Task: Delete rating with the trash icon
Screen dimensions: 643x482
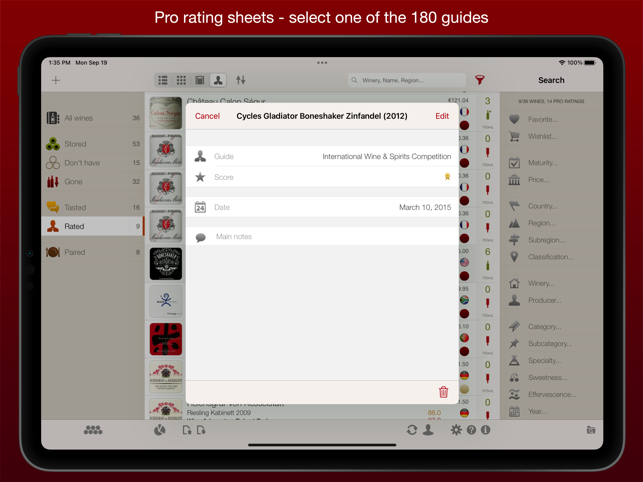Action: 443,392
